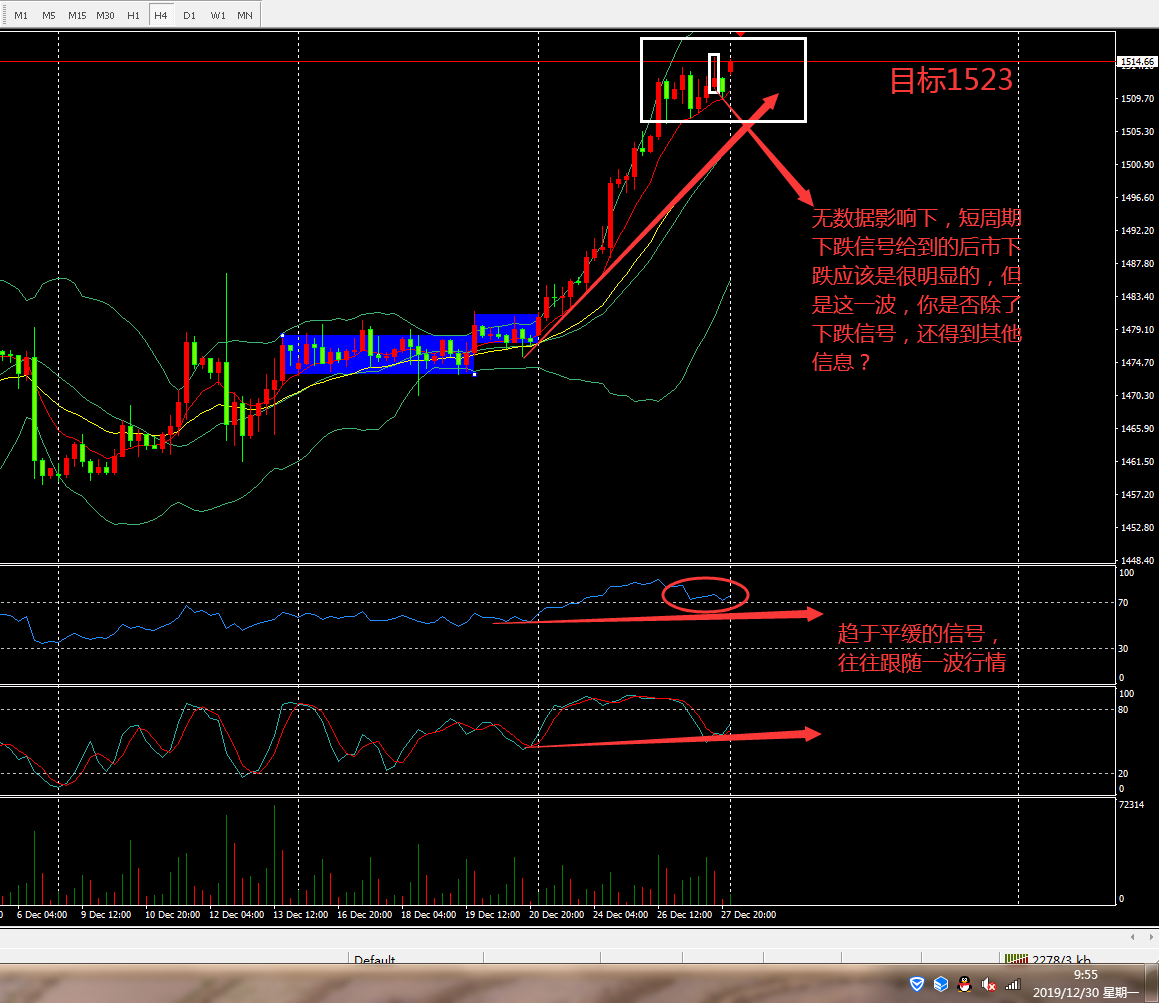Toggle the active H4 timeframe button

pyautogui.click(x=160, y=16)
